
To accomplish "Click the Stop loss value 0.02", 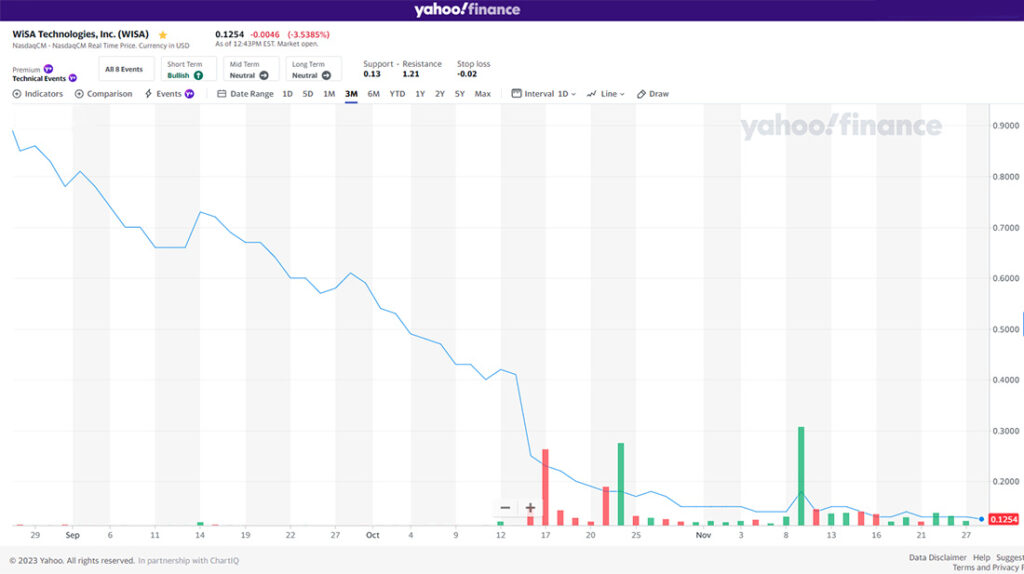I will coord(467,74).
